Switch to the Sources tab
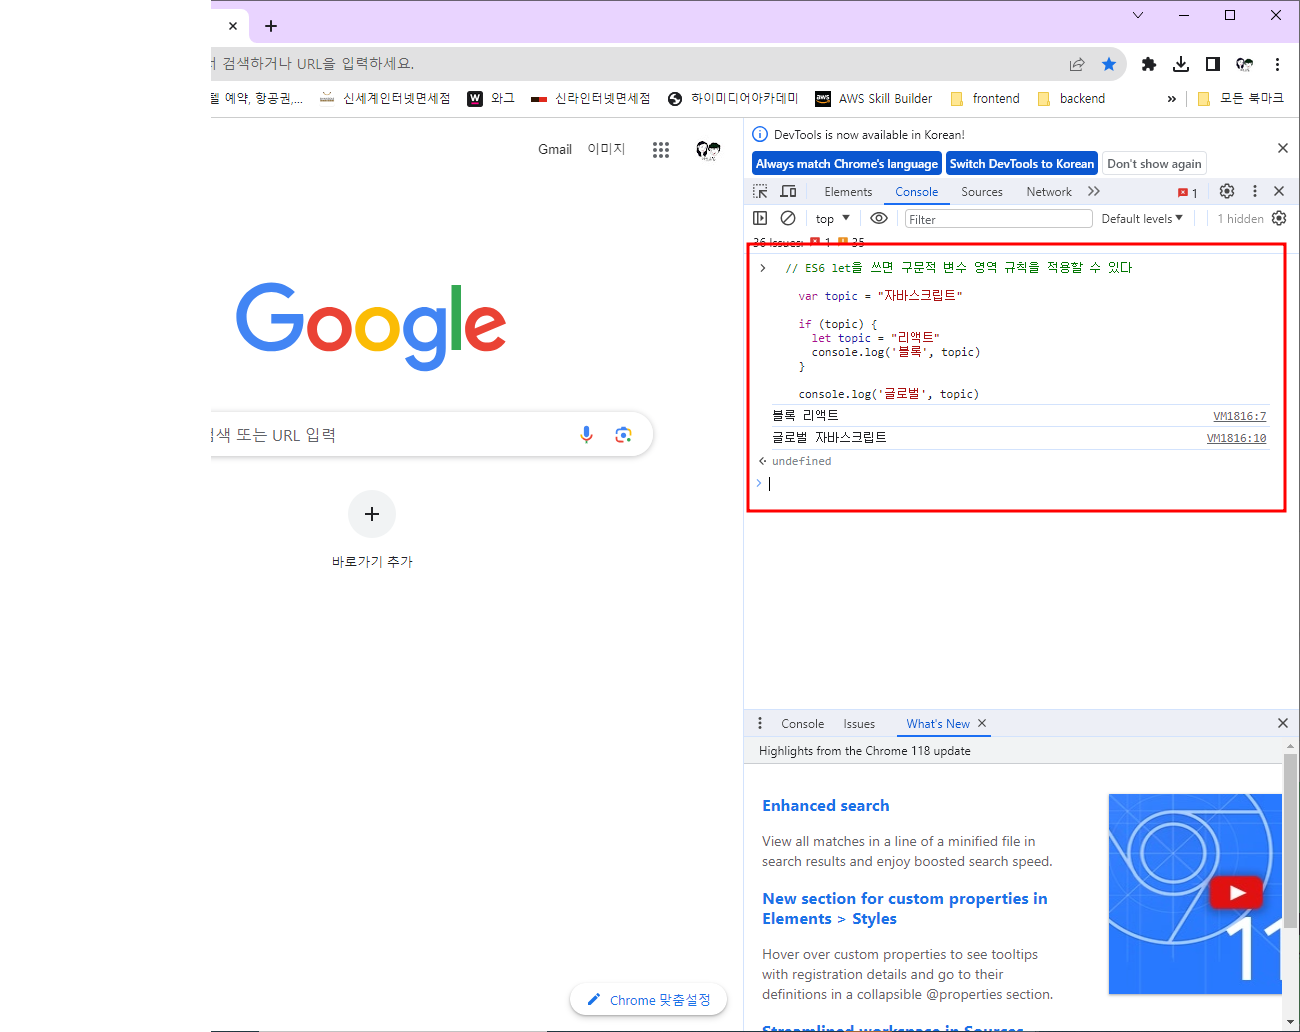This screenshot has height=1032, width=1300. point(982,192)
